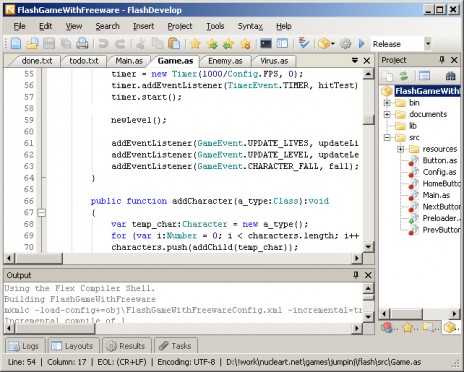Open the Build Project icon dropdown arrow
Screen dimensions: 464x372
333,44
